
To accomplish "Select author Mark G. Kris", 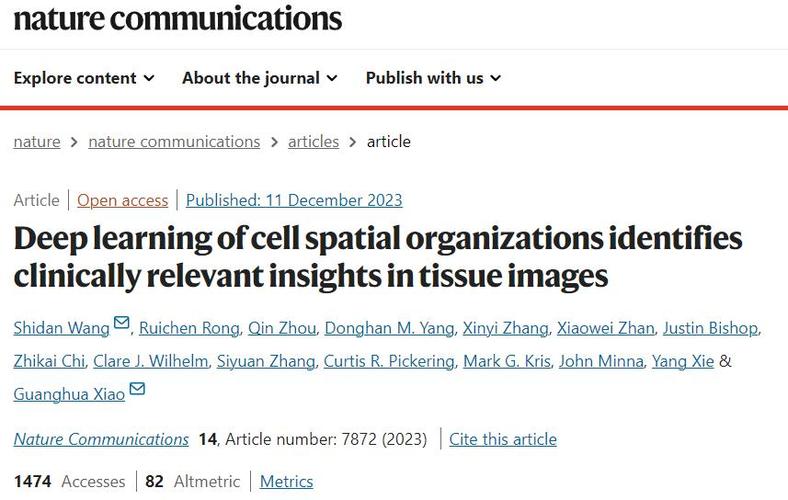I will tap(507, 361).
